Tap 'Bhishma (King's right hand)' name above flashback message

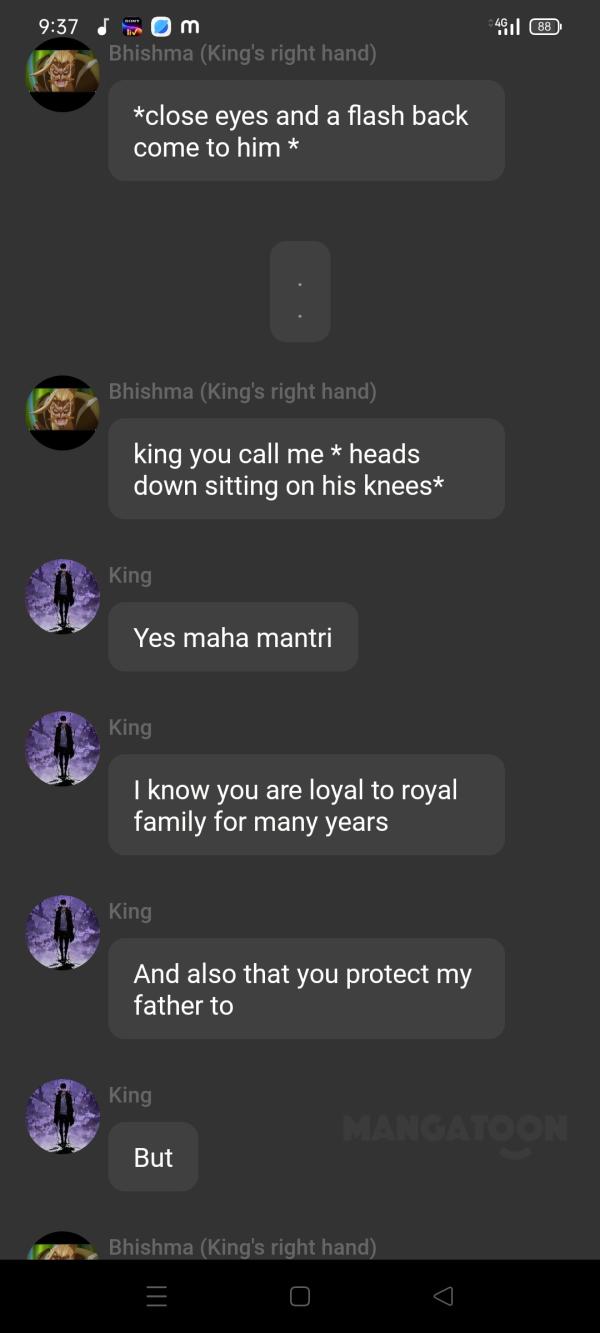(243, 53)
